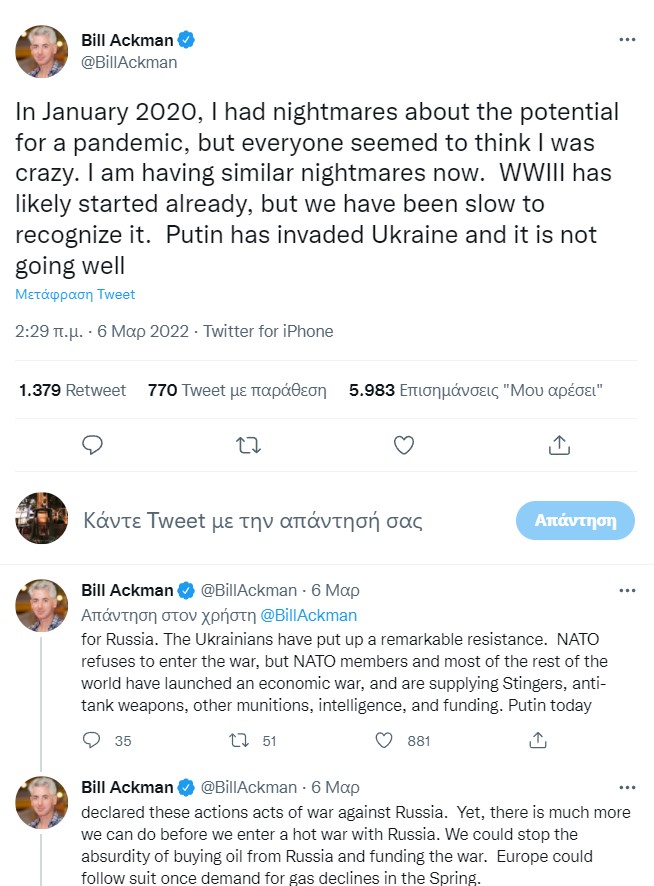
Task: Open the 5.983 likes list
Action: coord(476,390)
